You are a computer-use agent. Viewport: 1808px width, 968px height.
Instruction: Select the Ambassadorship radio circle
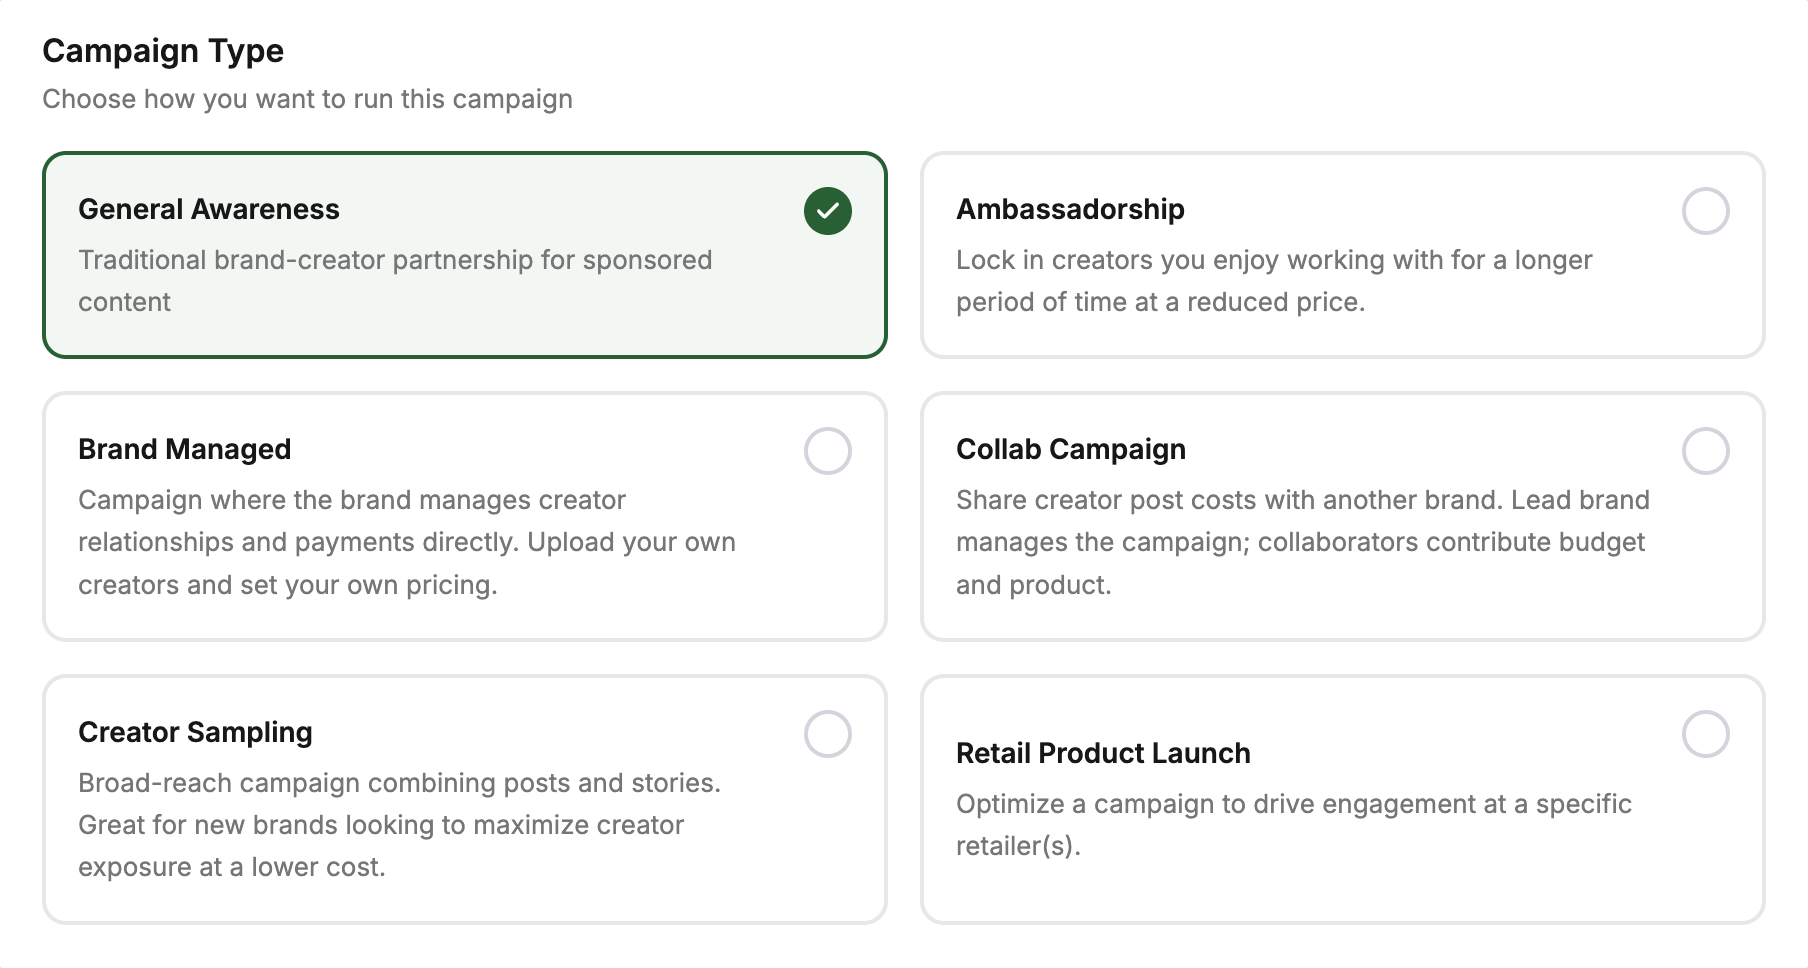pyautogui.click(x=1705, y=211)
